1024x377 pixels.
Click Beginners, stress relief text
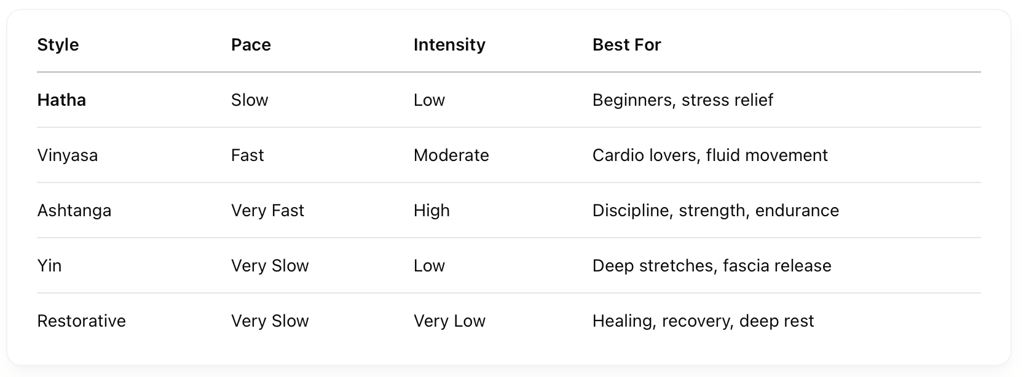click(682, 100)
